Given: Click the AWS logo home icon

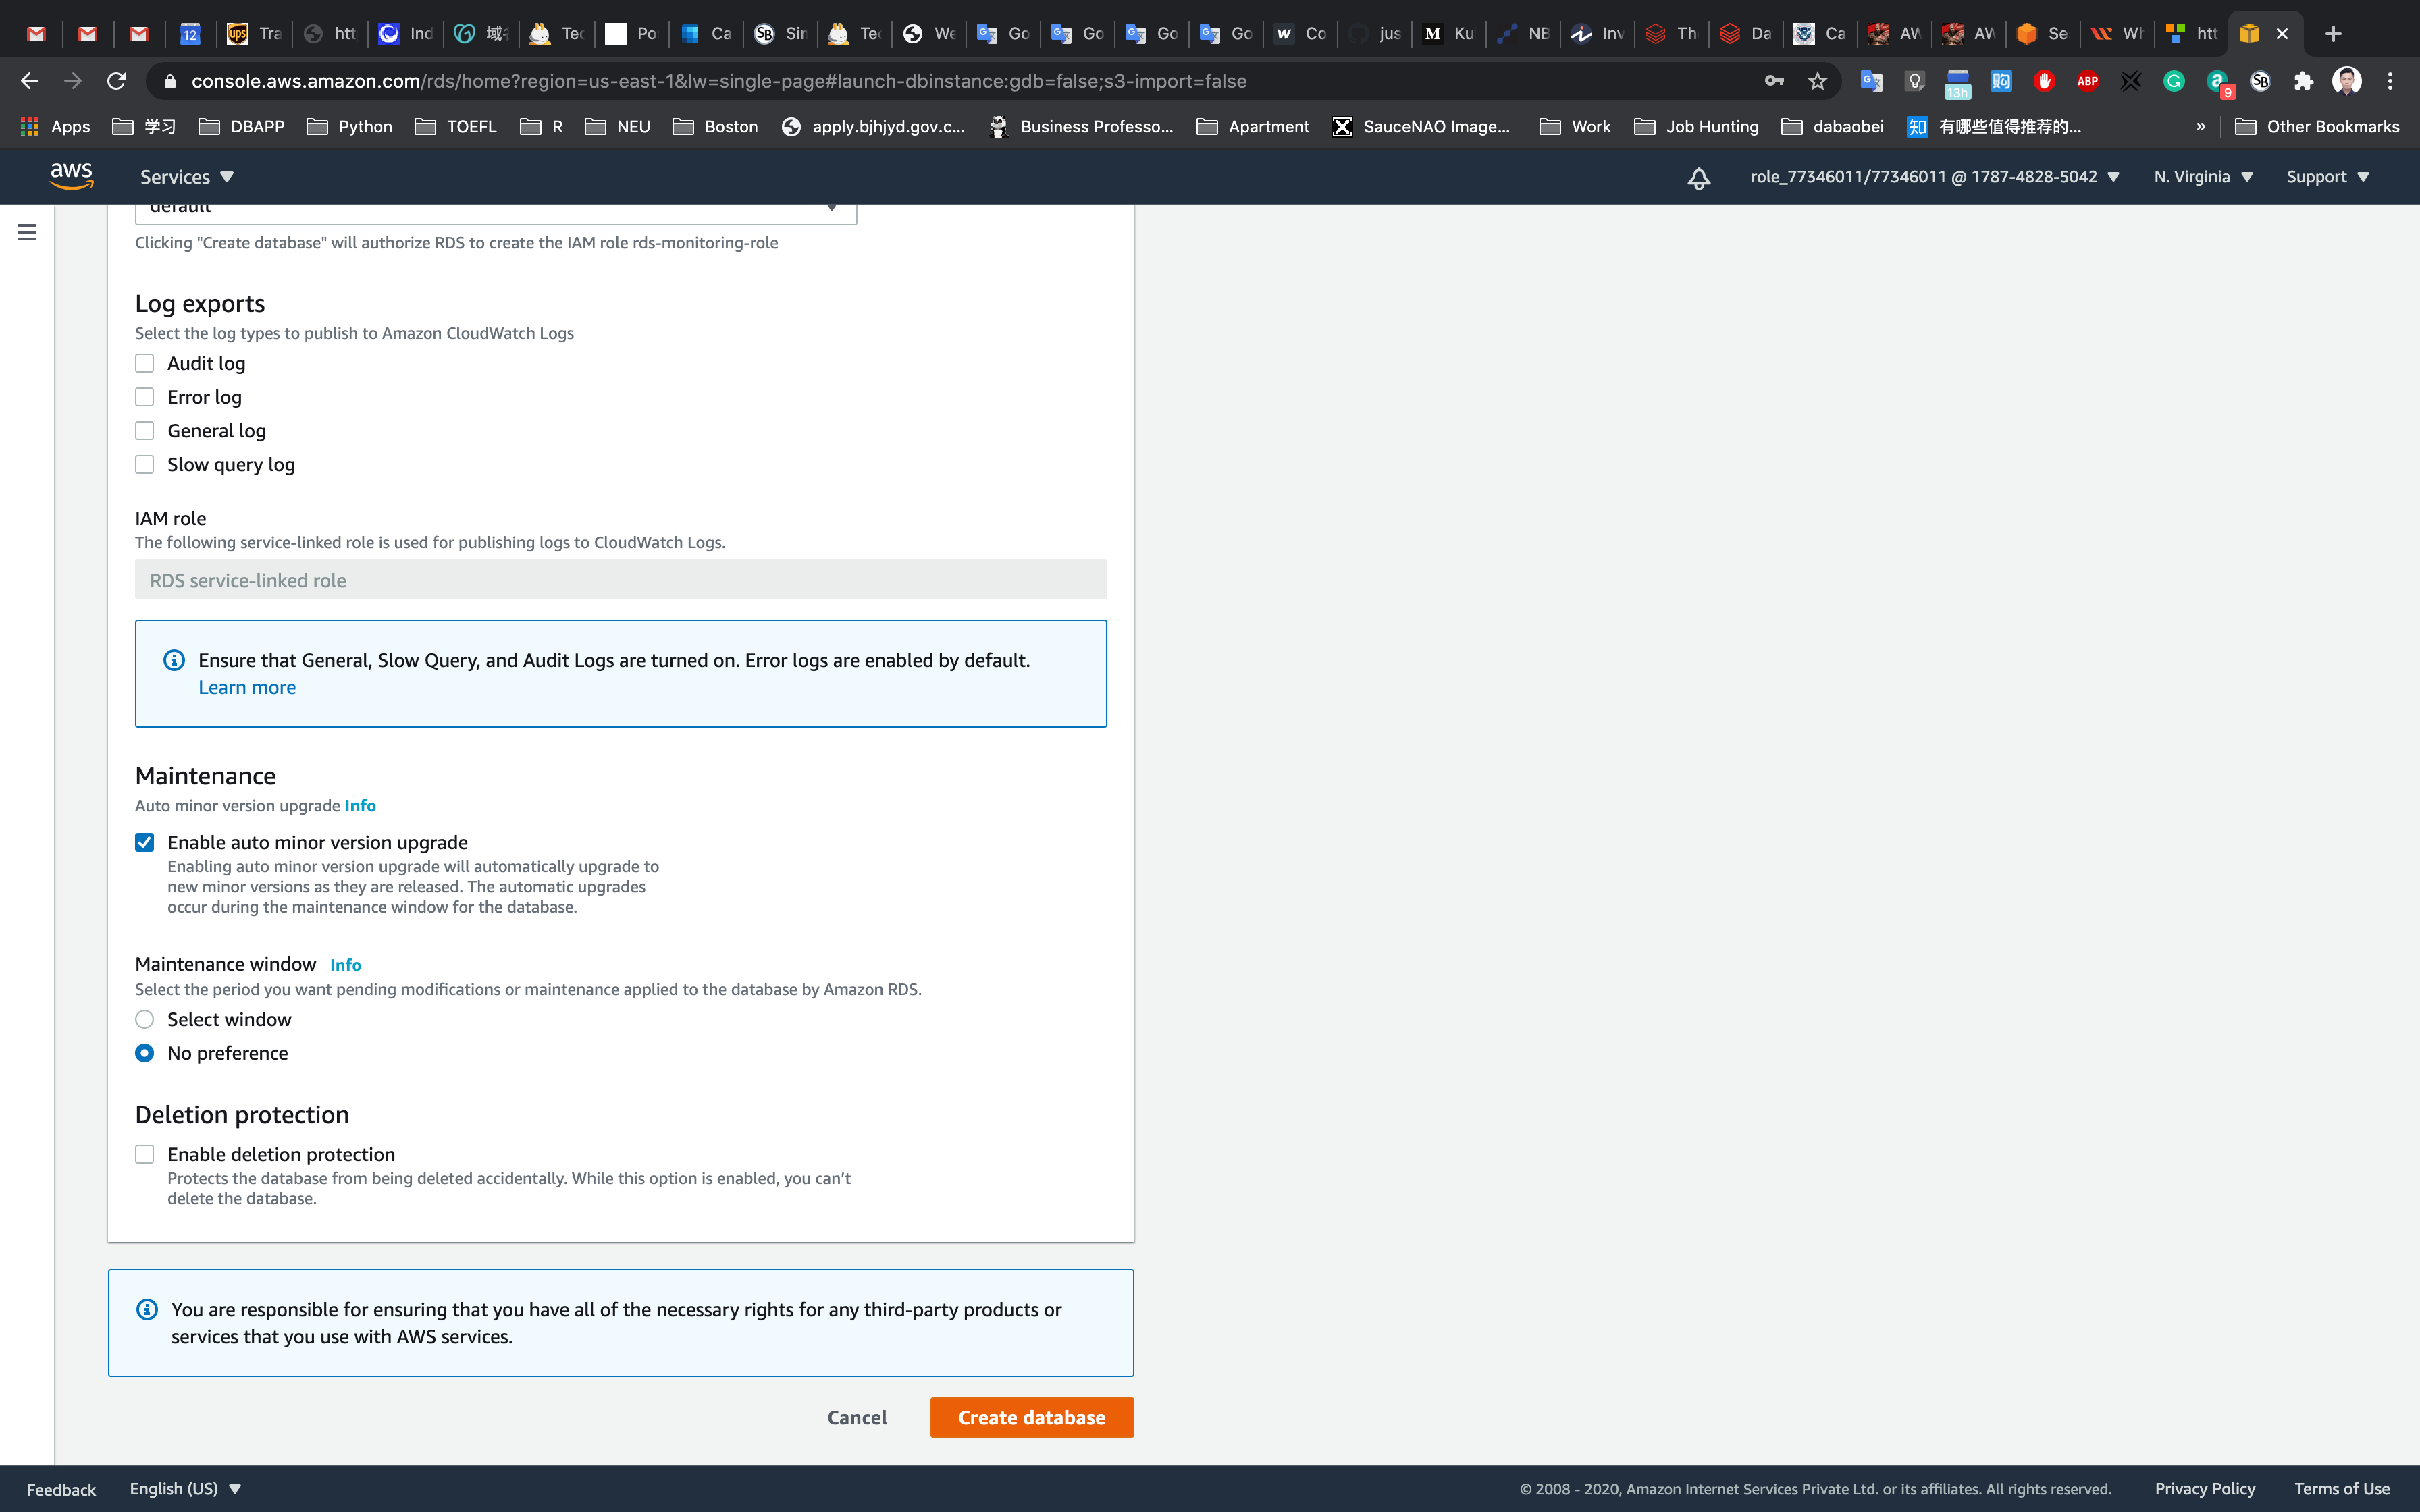Looking at the screenshot, I should tap(71, 176).
